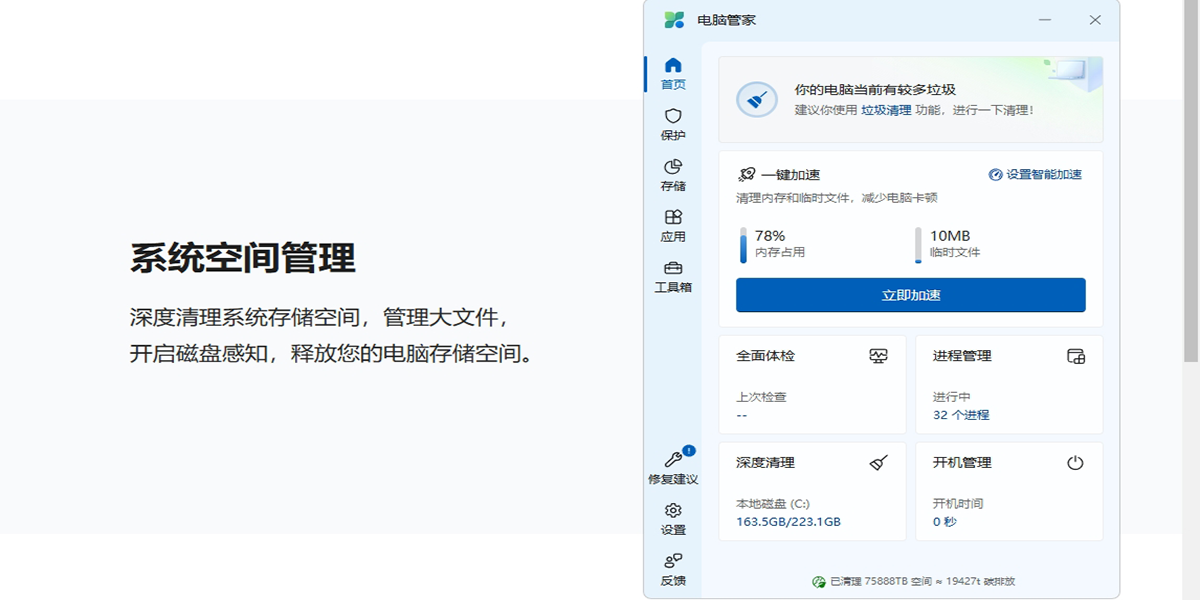Click the broom icon in cleanup banner
1200x600 pixels.
(x=757, y=99)
